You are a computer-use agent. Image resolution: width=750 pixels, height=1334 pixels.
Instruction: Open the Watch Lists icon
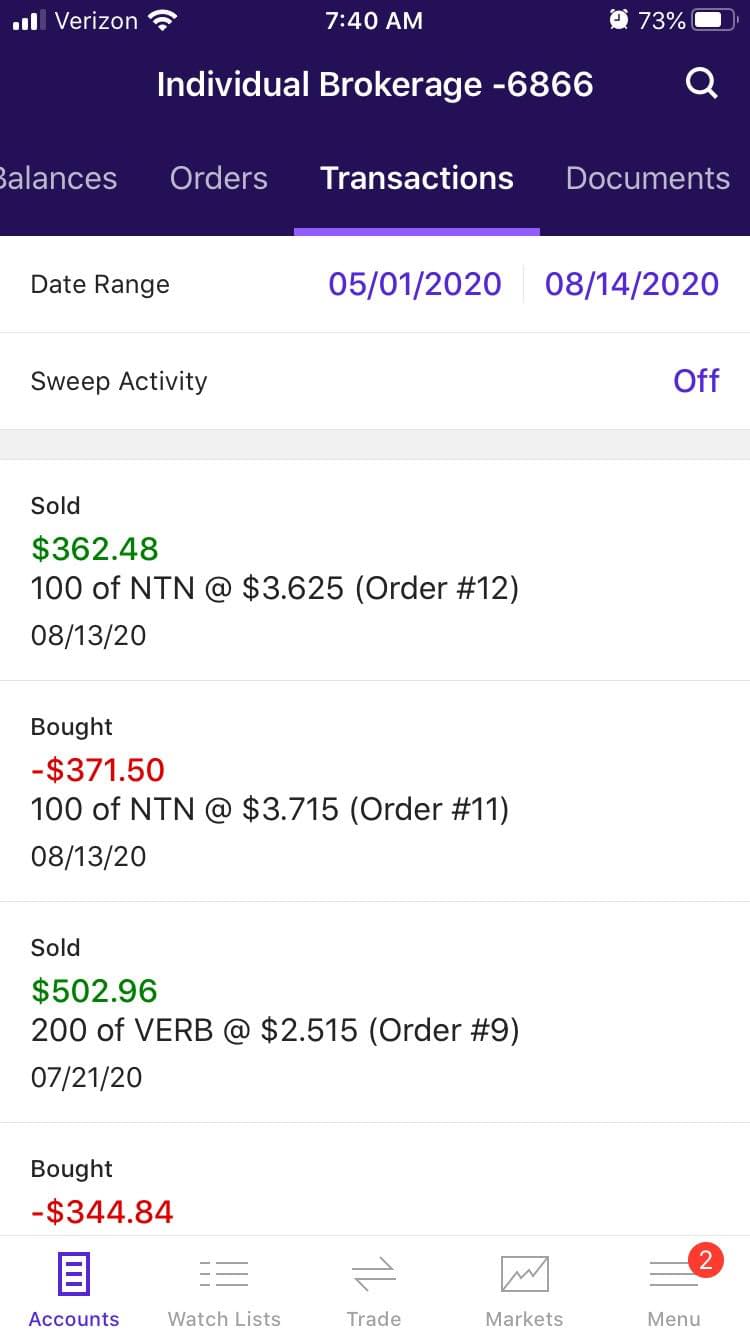click(x=224, y=1274)
